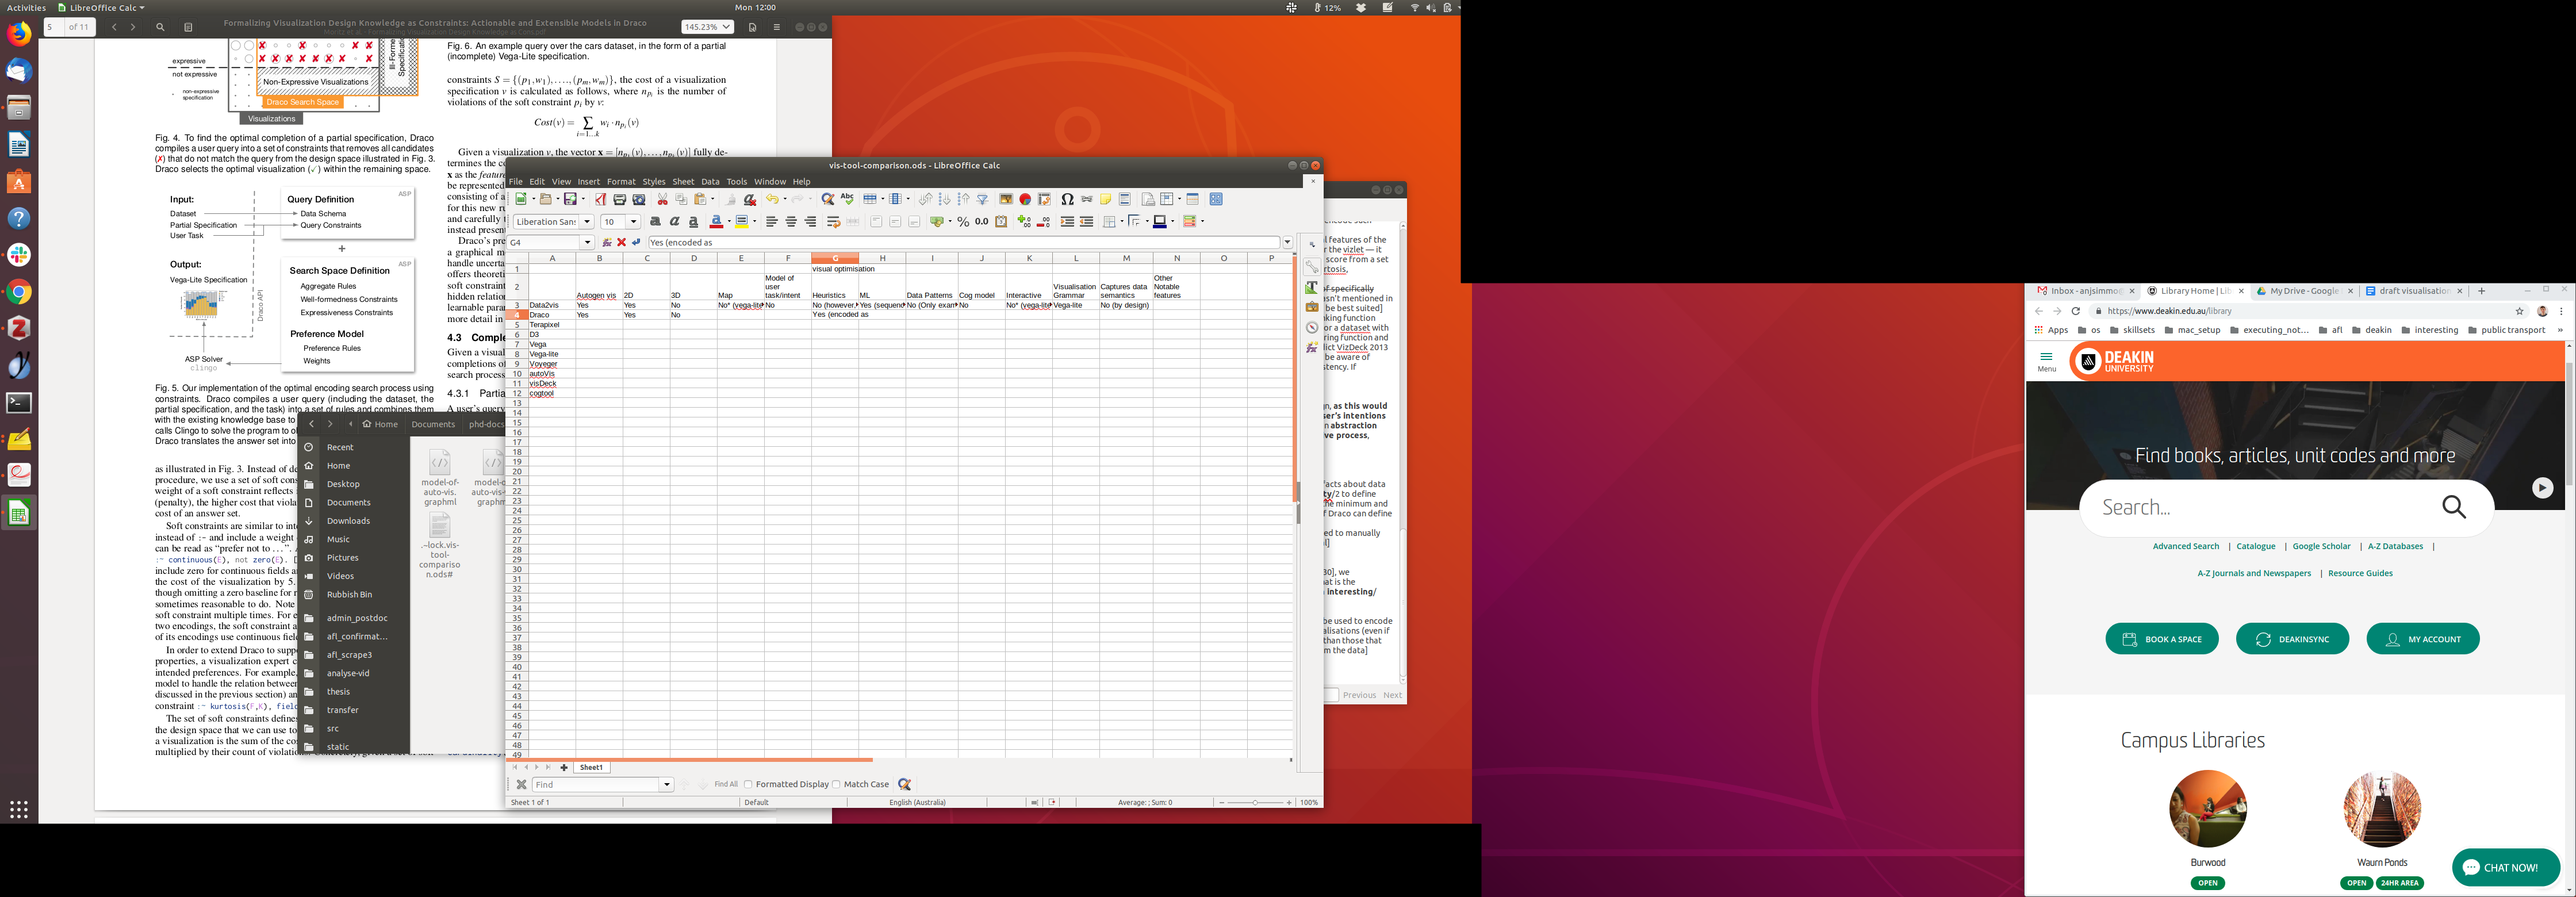Open the Sheet menu
Viewport: 2576px width, 897px height.
683,182
